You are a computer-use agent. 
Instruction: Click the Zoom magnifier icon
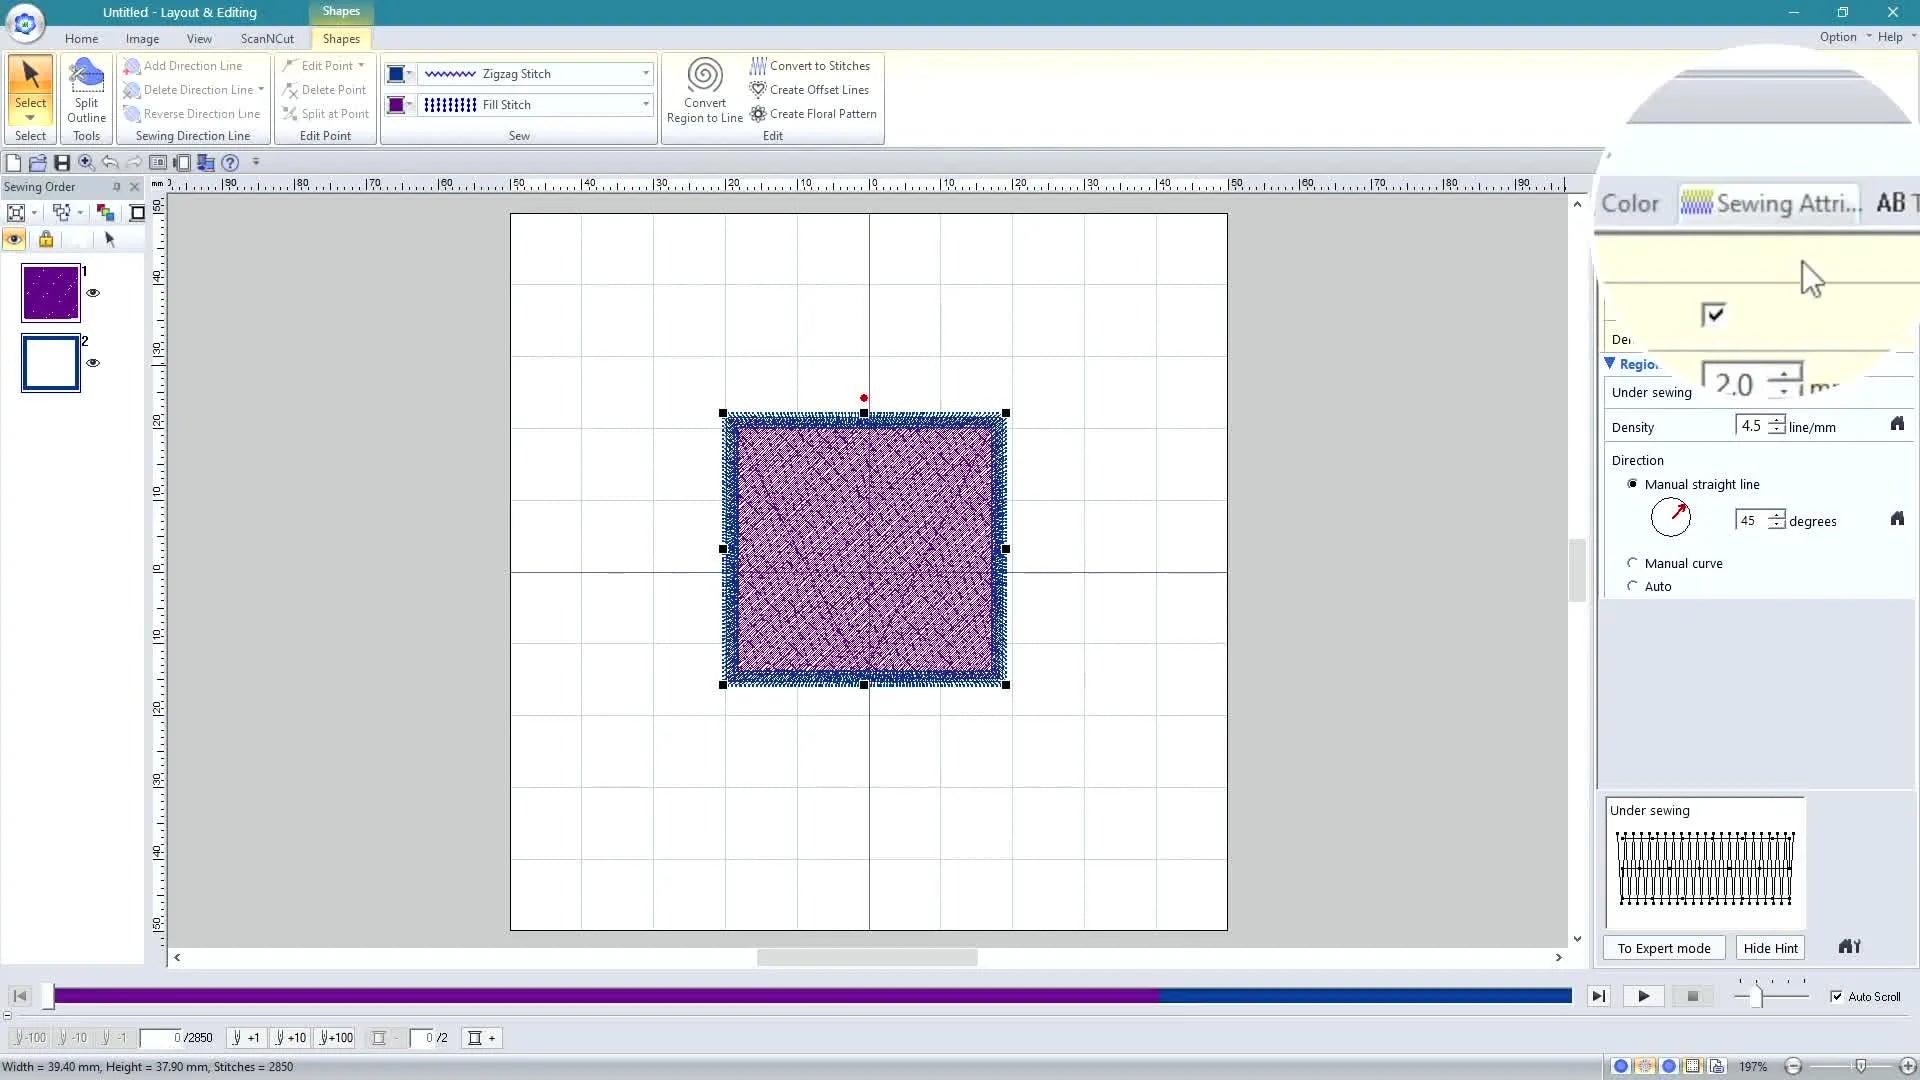[x=86, y=162]
